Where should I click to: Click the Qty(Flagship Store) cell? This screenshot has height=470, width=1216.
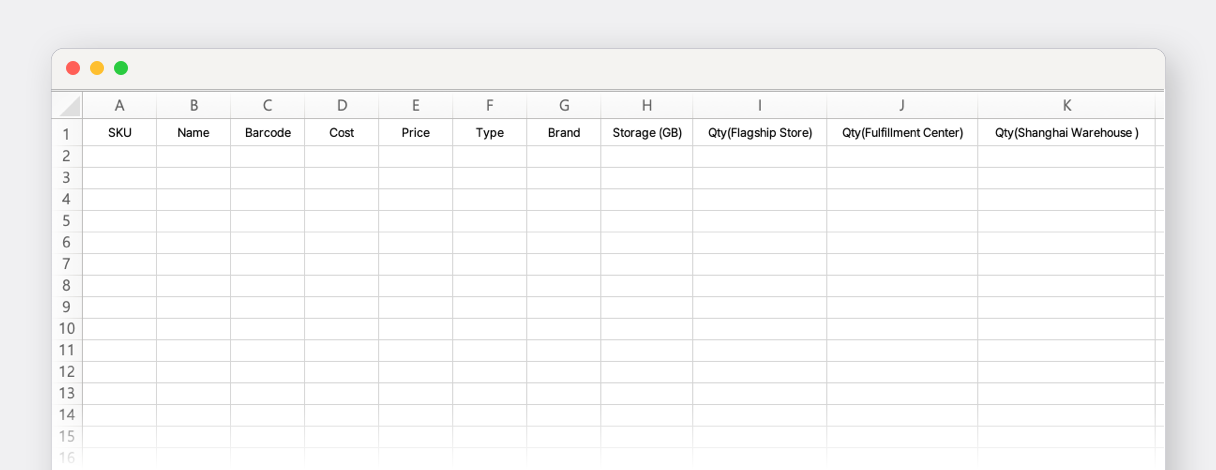(x=760, y=133)
